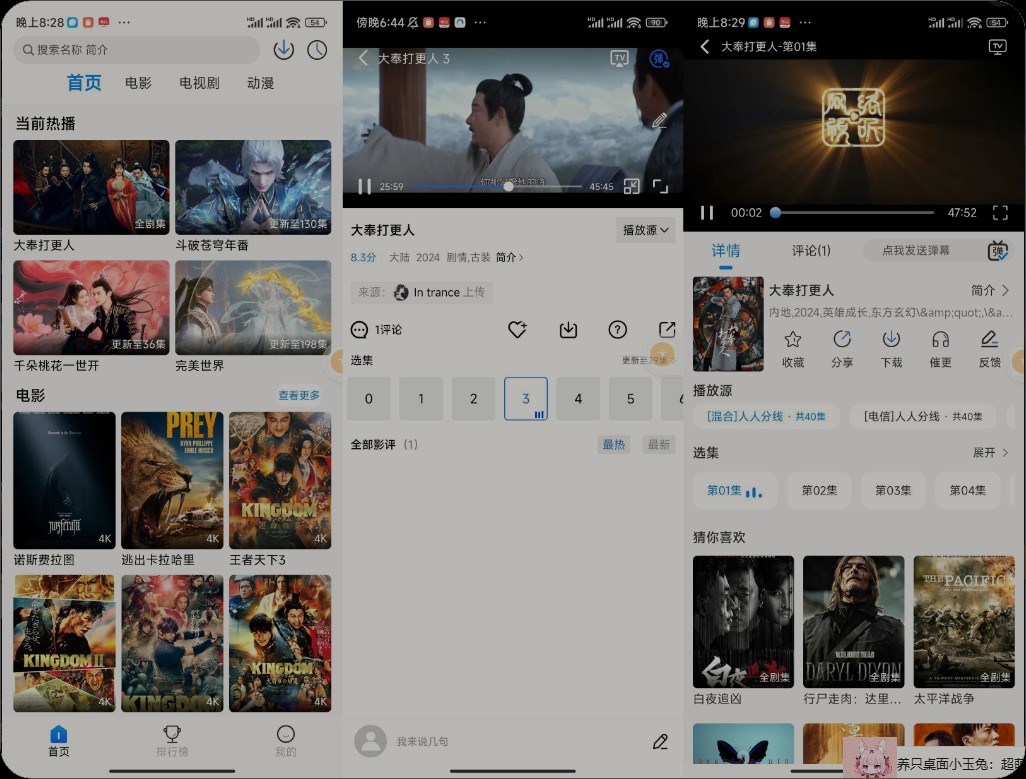Expand episode list via 更新至29集
The image size is (1026, 779).
coord(648,360)
